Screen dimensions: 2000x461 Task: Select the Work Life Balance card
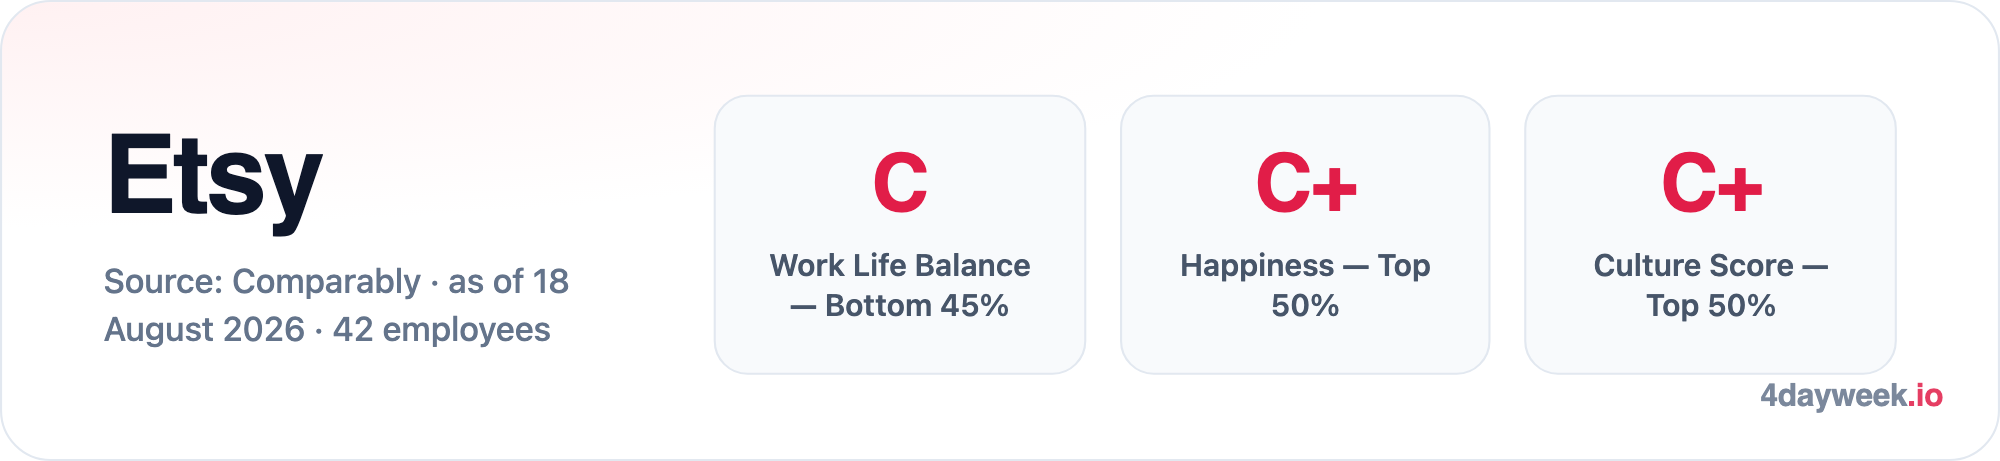(900, 235)
